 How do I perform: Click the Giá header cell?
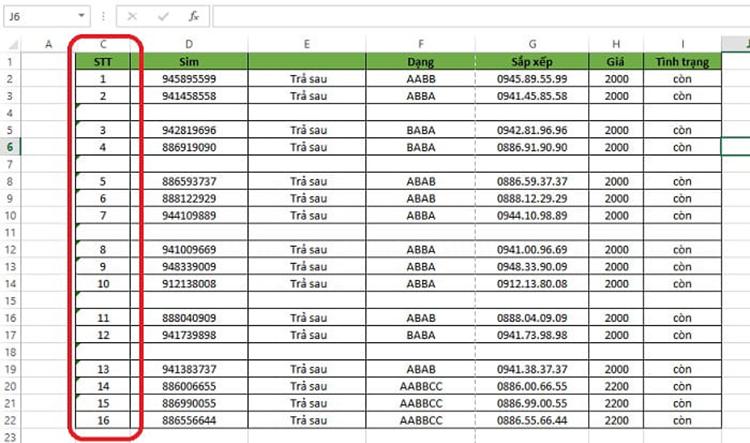point(616,62)
